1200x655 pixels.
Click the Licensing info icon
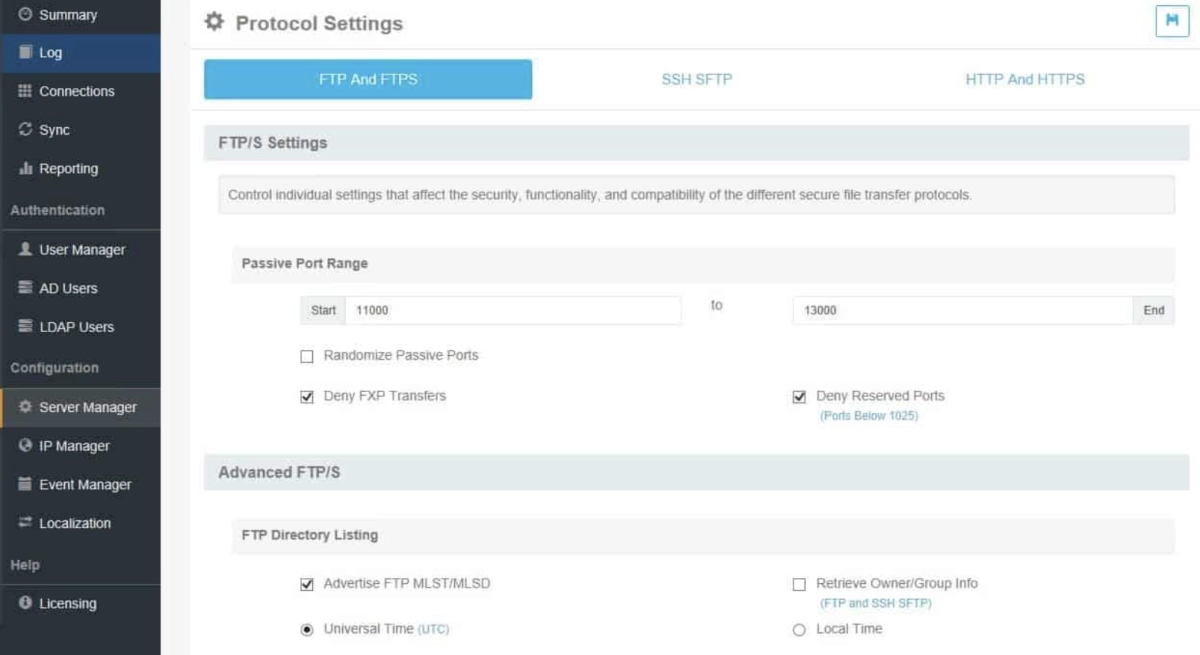pyautogui.click(x=26, y=604)
